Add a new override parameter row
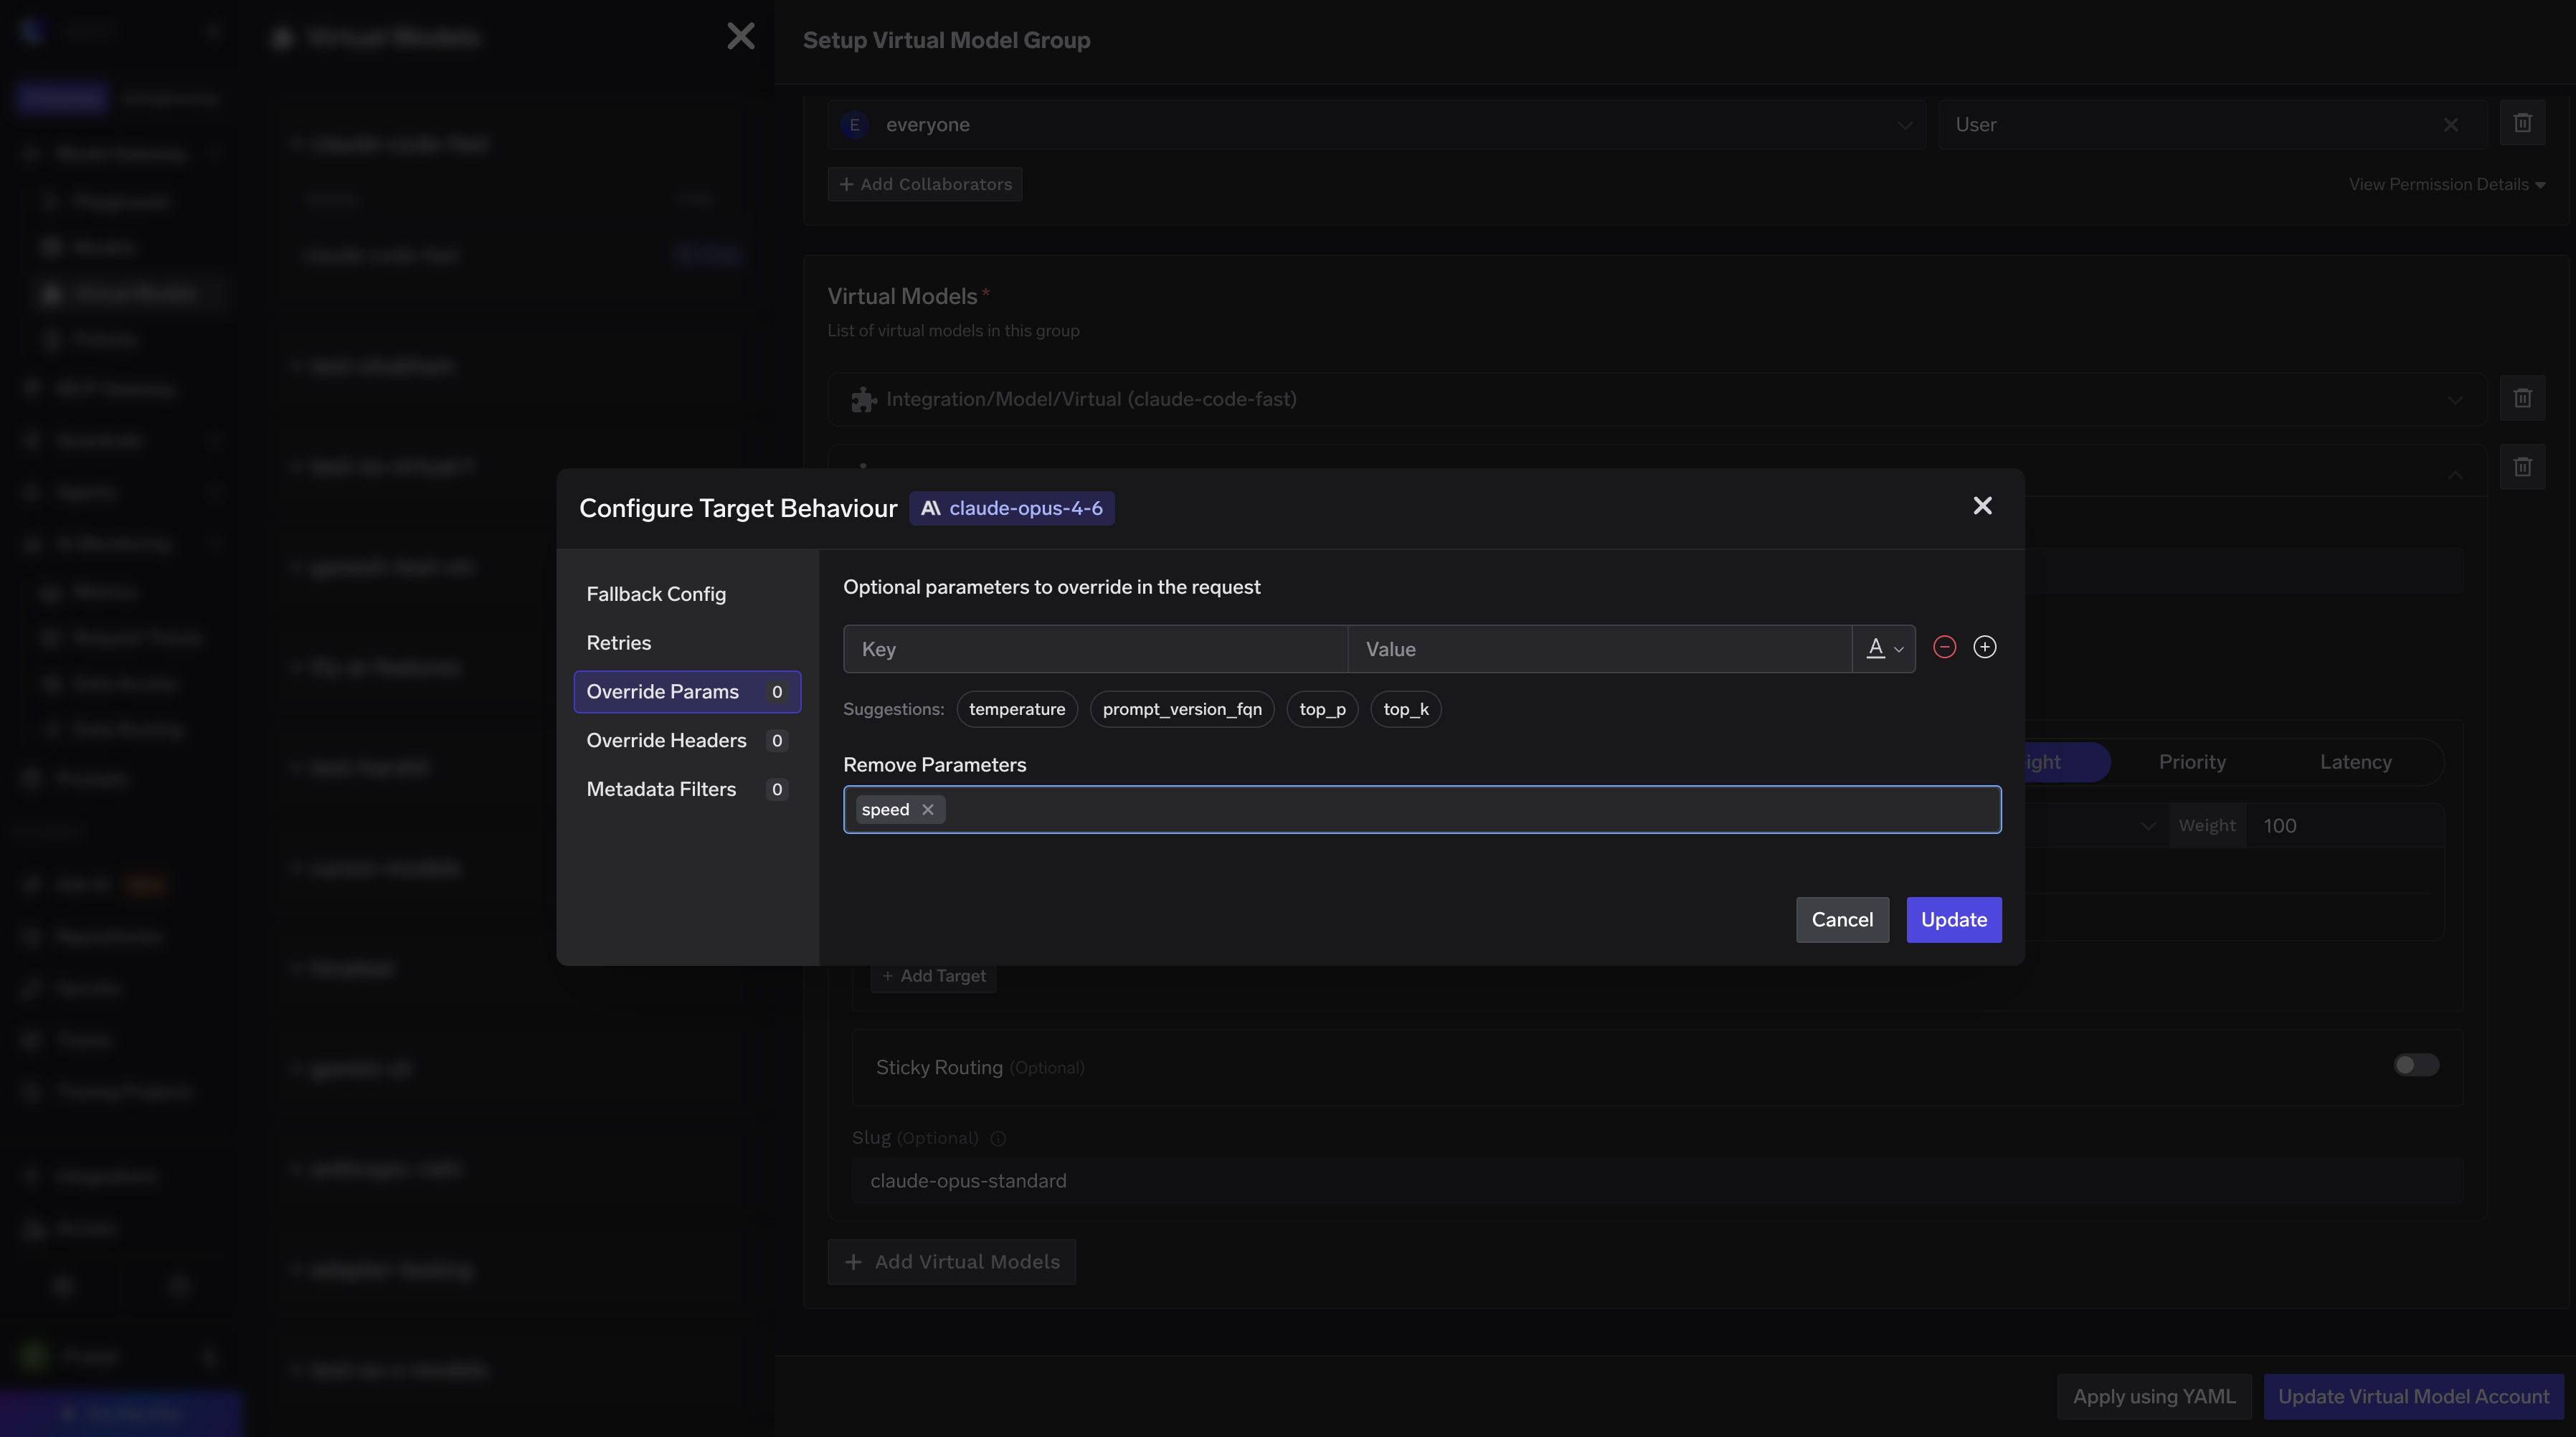Viewport: 2576px width, 1437px height. [x=1986, y=647]
